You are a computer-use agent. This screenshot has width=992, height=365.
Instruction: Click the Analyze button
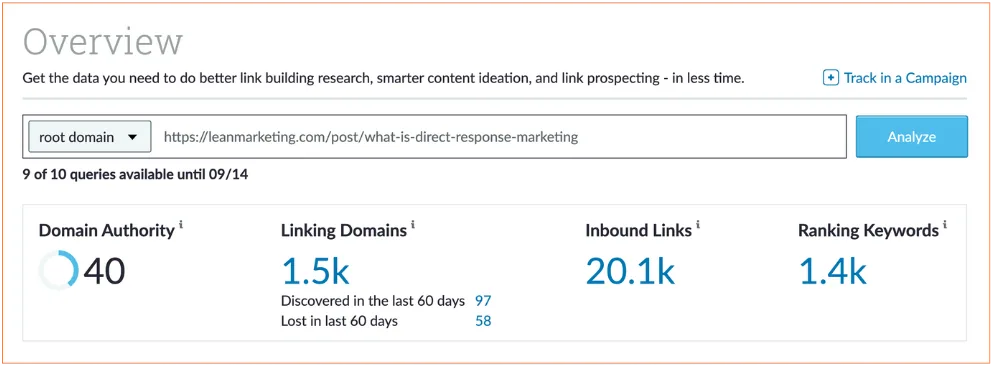pos(912,137)
